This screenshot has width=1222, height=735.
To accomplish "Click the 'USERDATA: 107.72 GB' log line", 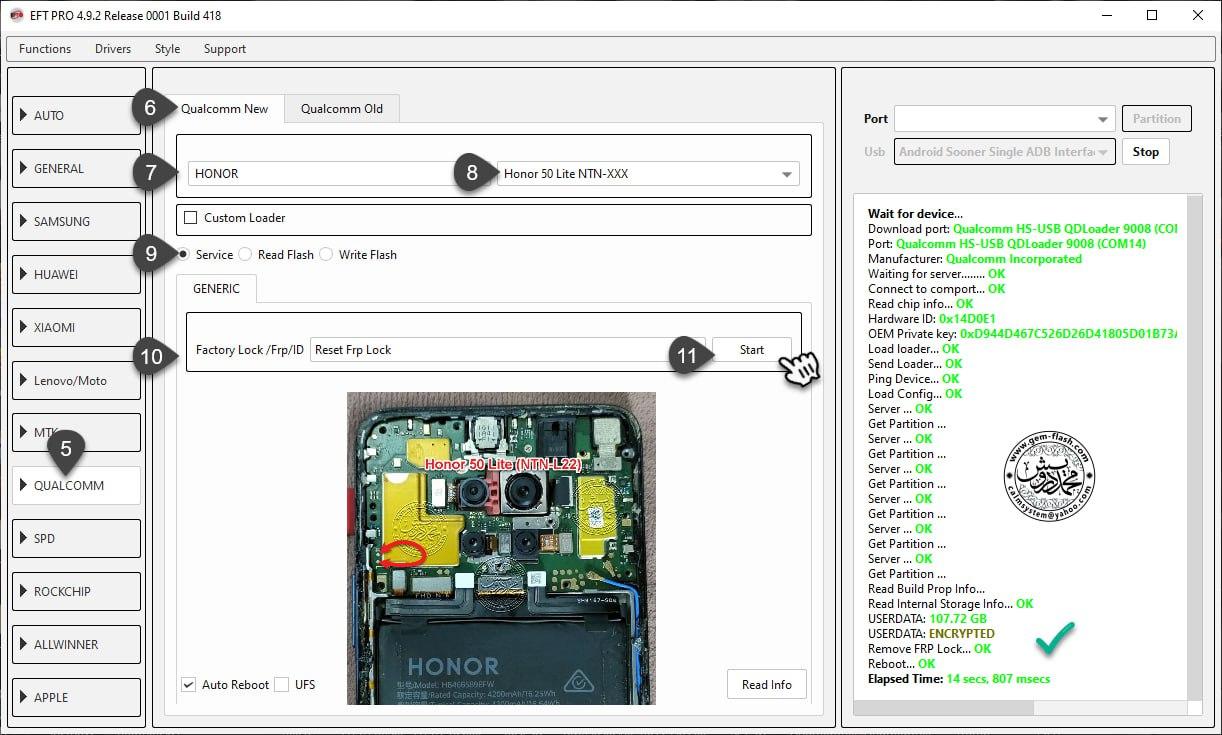I will coord(925,618).
